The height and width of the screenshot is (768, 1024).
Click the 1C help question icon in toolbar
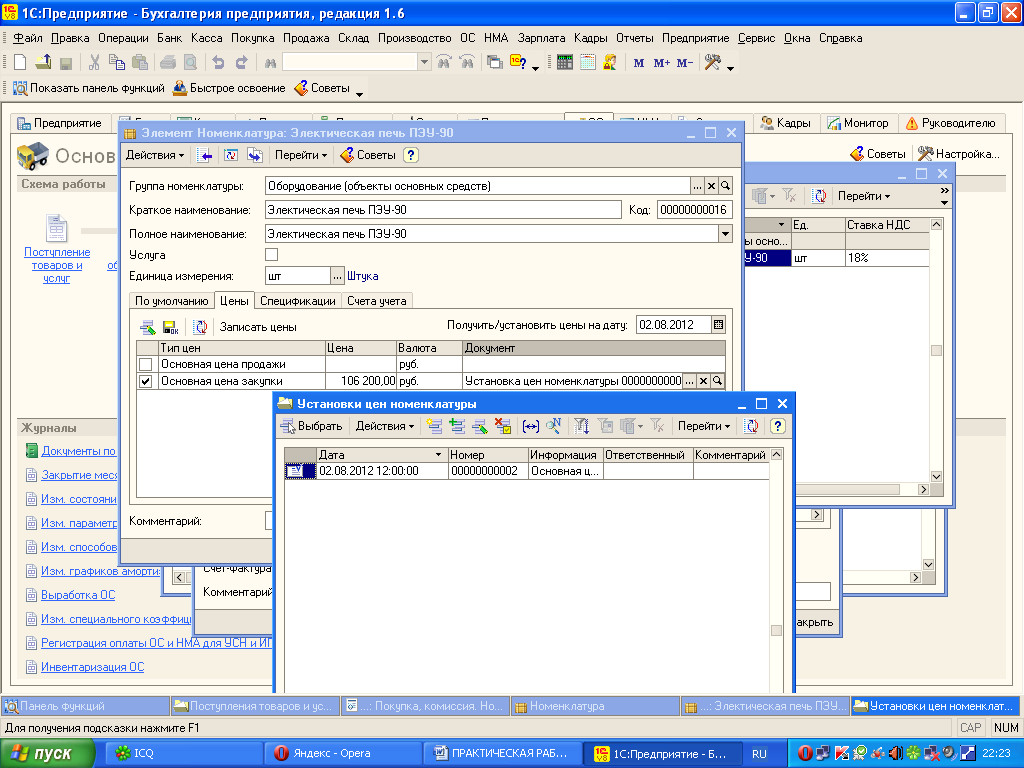coord(519,63)
